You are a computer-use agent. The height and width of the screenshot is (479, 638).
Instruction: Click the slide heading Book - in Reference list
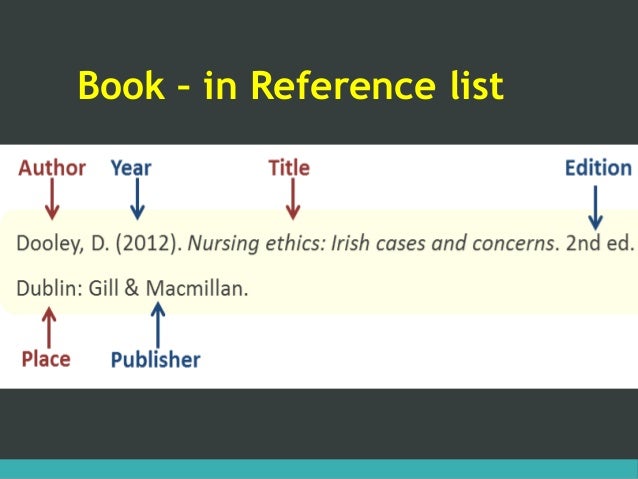click(291, 85)
